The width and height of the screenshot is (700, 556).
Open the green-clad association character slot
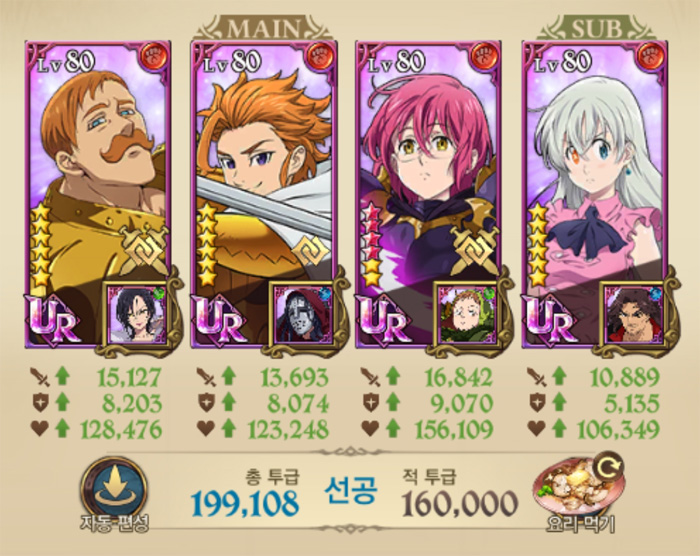tap(467, 314)
